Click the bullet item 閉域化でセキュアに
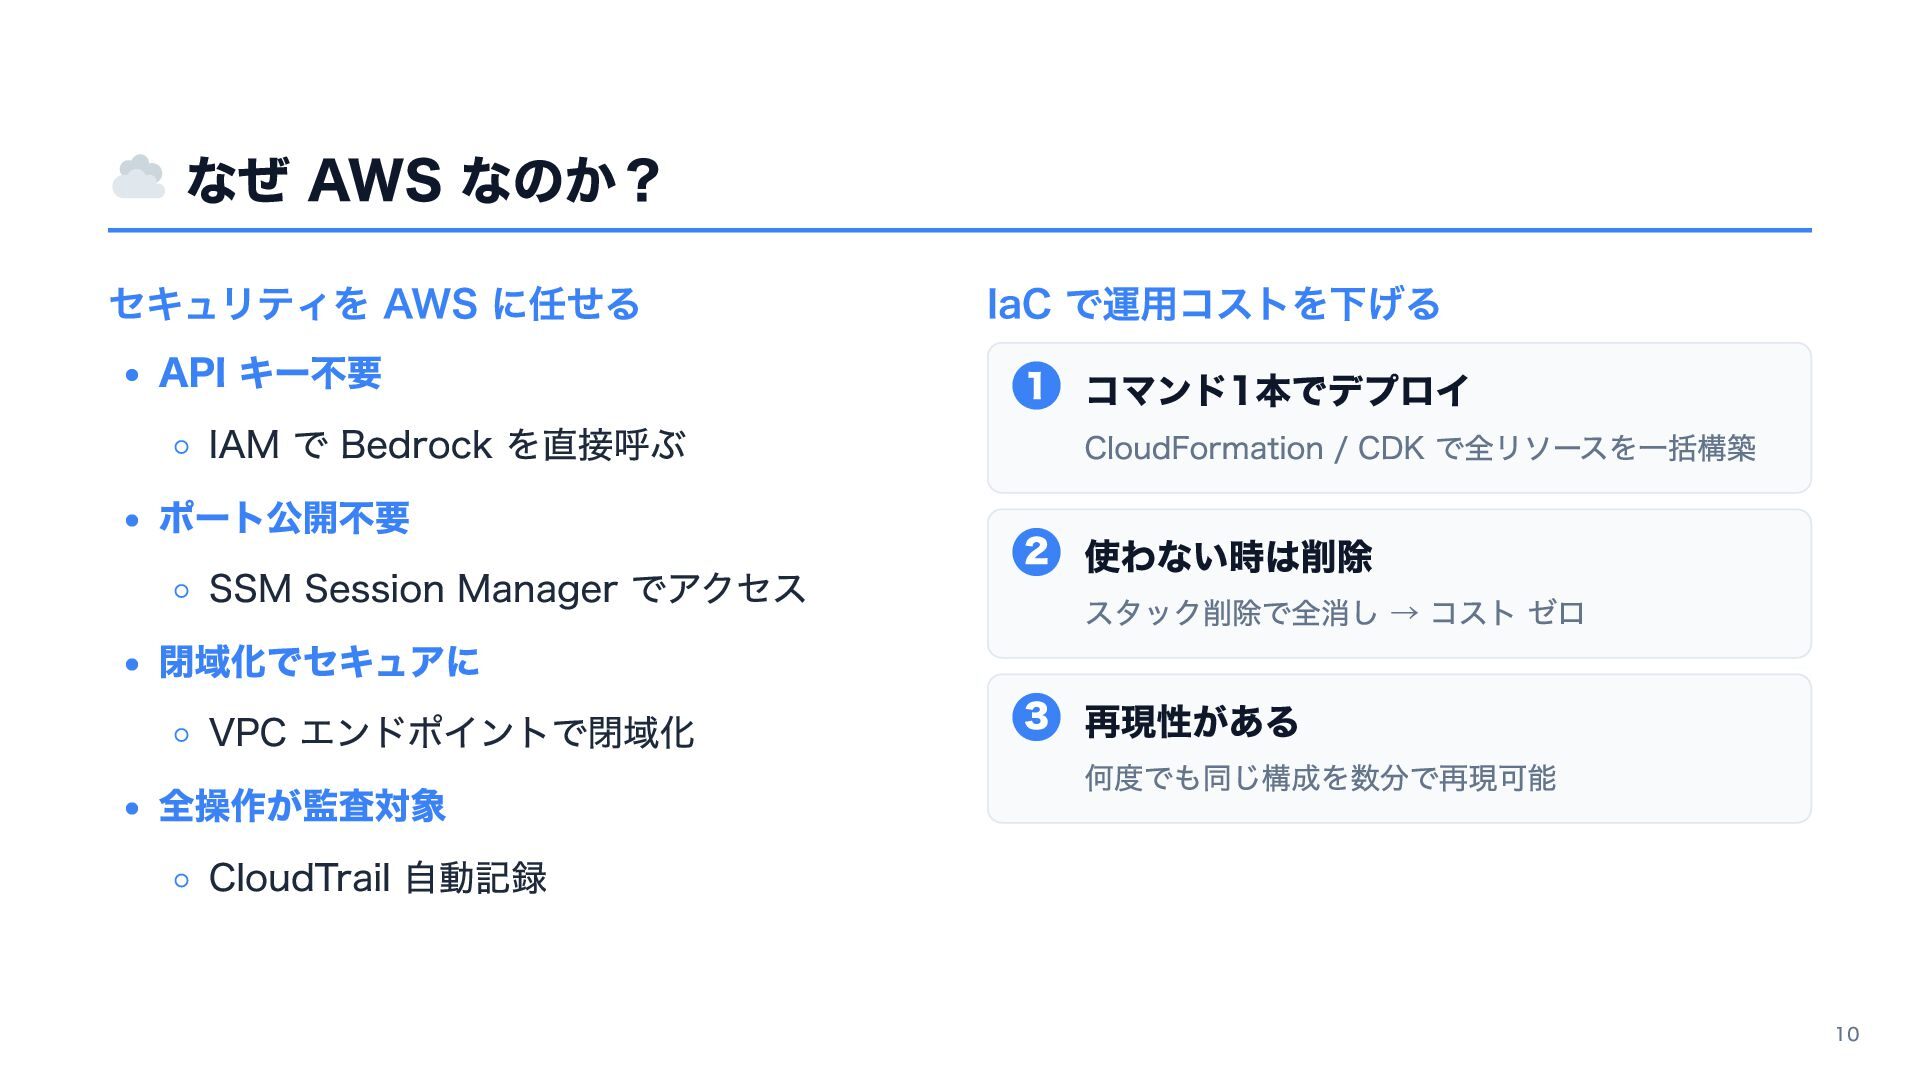The height and width of the screenshot is (1080, 1920). click(319, 662)
